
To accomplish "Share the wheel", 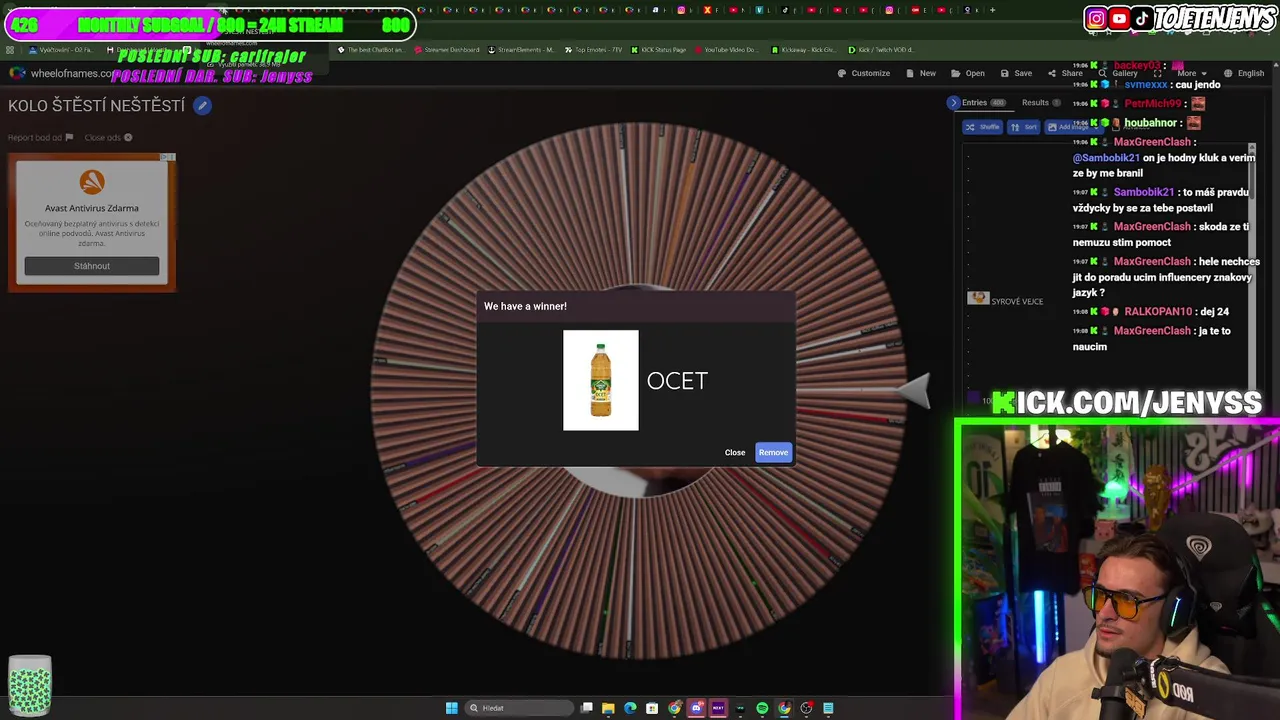I will coord(1065,73).
